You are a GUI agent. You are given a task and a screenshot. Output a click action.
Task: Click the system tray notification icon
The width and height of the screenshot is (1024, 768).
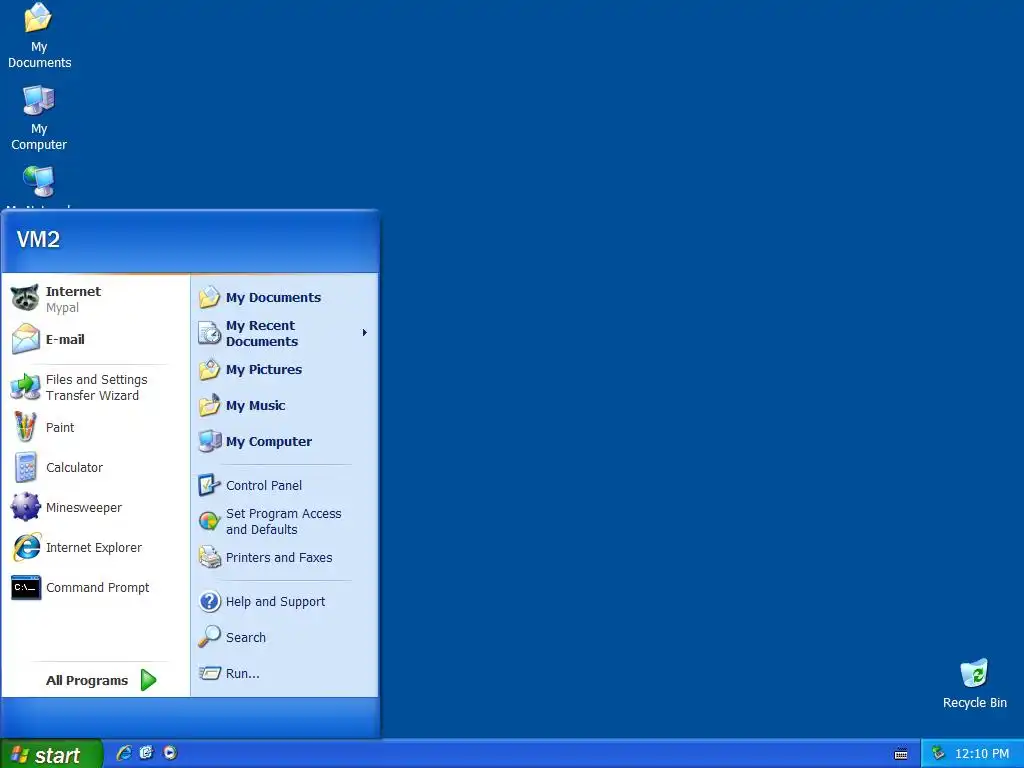click(x=938, y=753)
